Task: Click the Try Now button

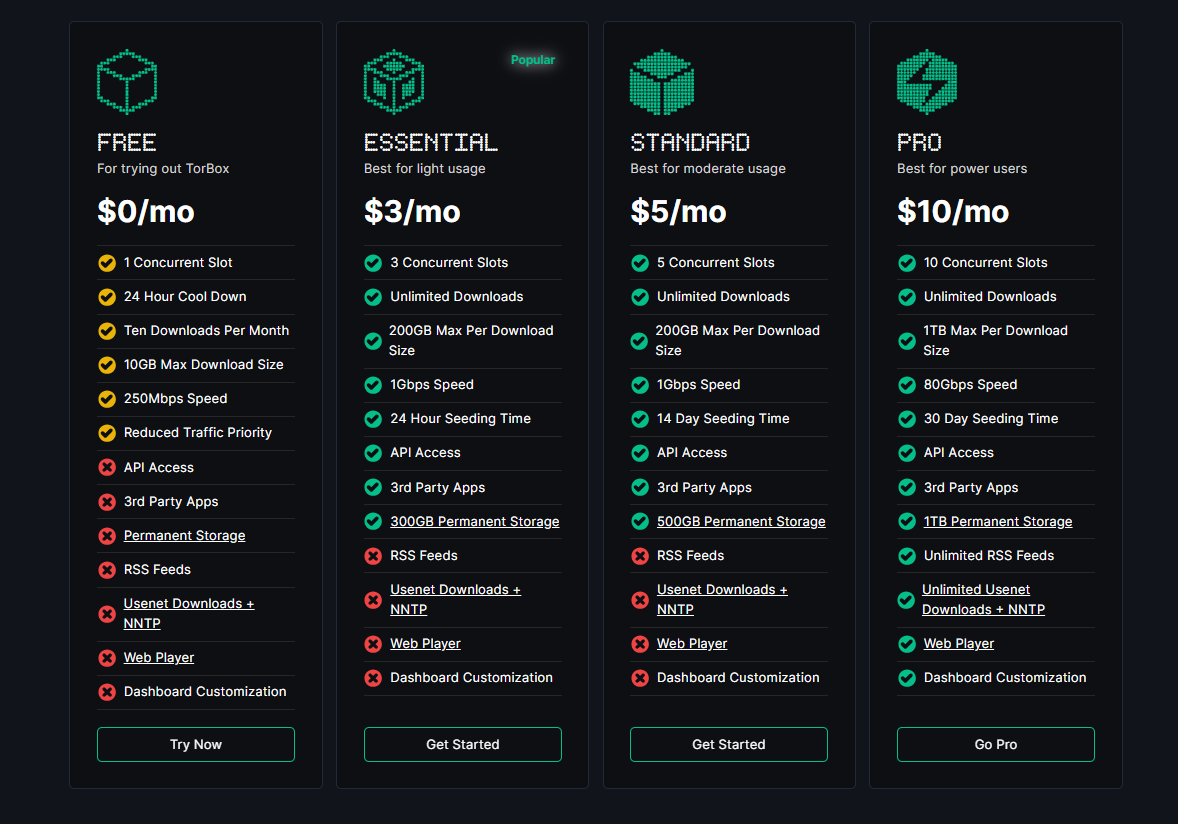Action: 195,744
